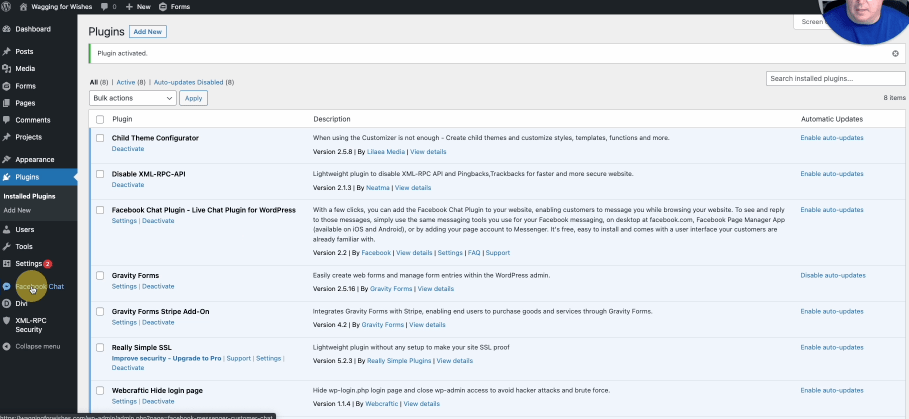Deactivate the Disable XML-RPC-API plugin
This screenshot has height=419, width=909.
click(x=128, y=185)
